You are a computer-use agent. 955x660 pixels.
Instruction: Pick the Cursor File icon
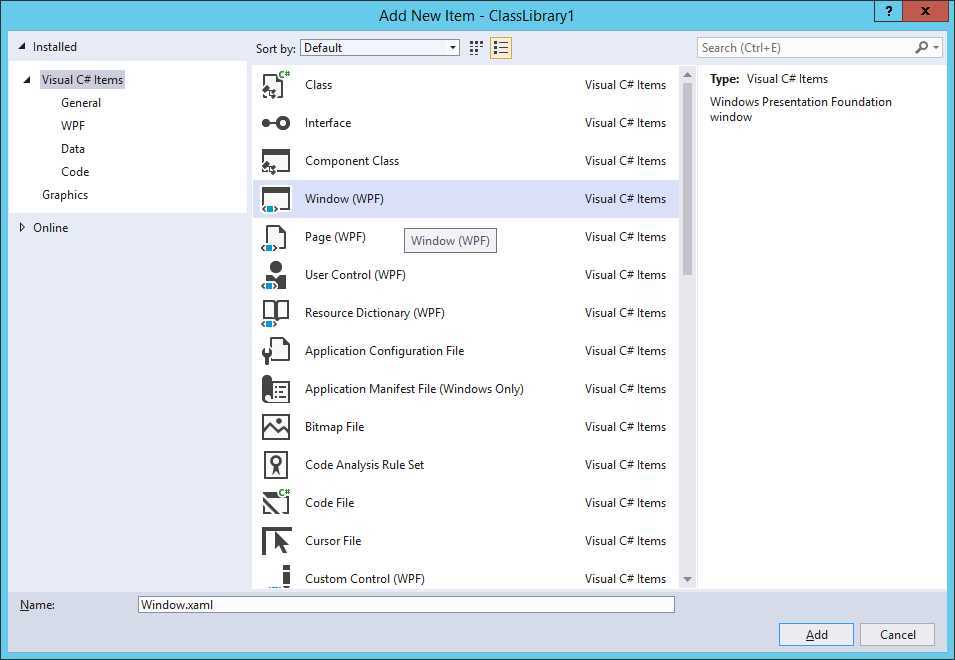[277, 541]
